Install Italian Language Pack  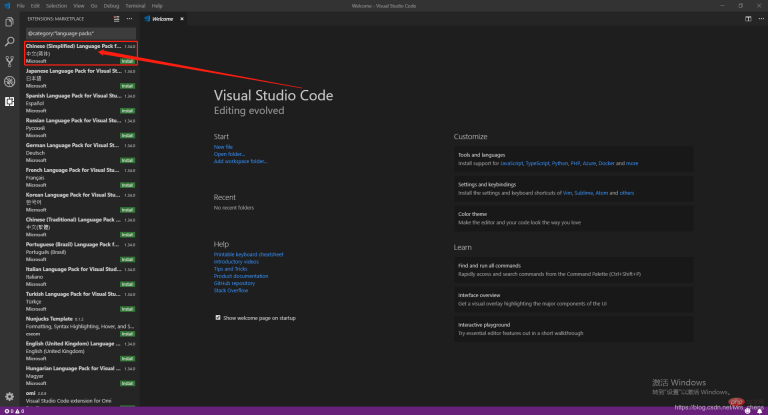coord(127,284)
